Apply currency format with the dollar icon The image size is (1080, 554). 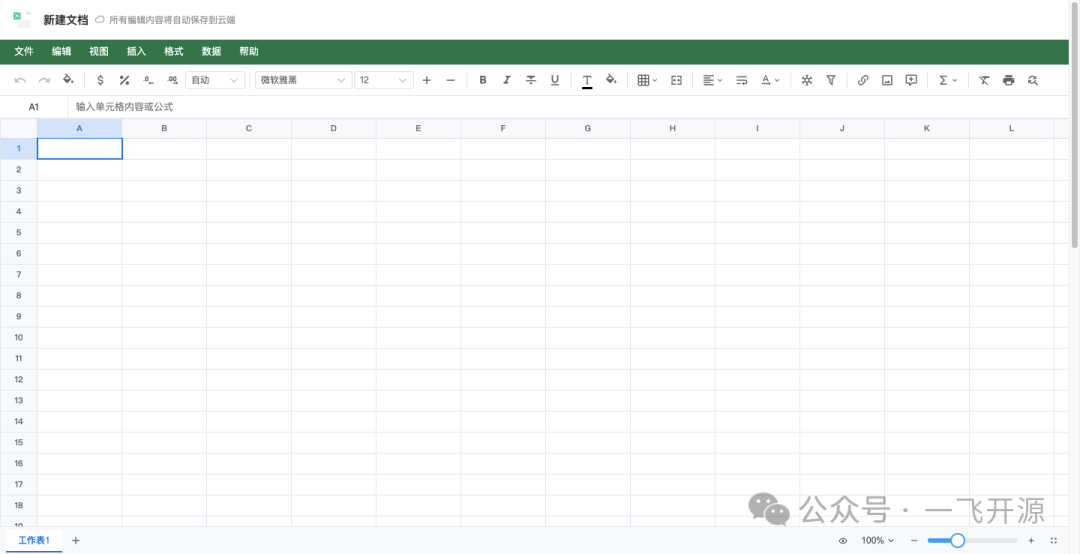click(x=100, y=80)
